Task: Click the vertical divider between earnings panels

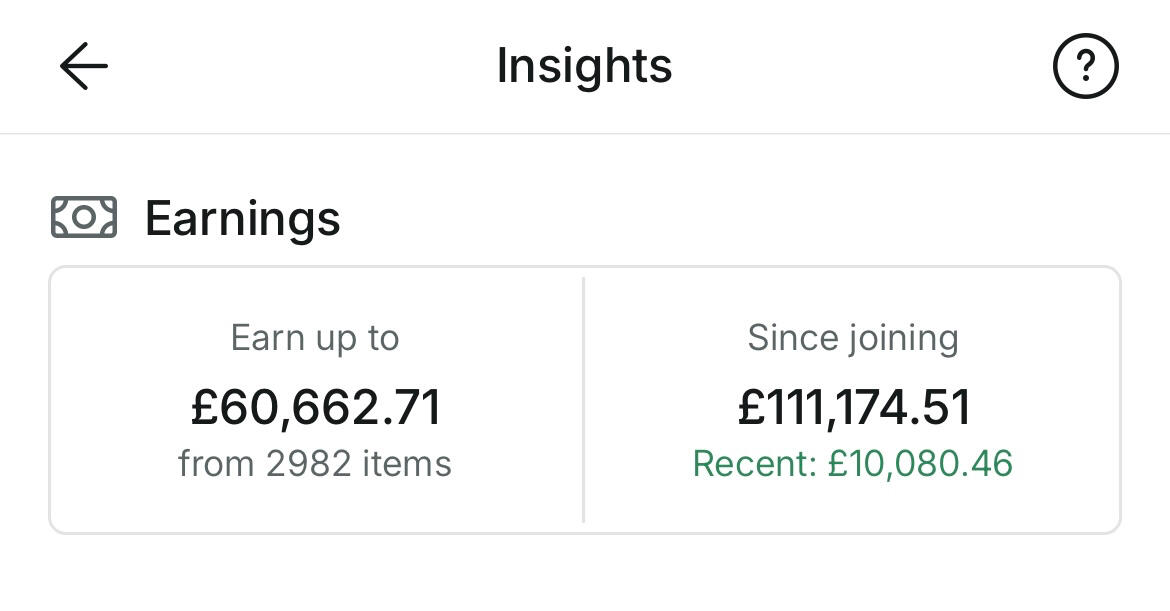Action: pyautogui.click(x=583, y=400)
